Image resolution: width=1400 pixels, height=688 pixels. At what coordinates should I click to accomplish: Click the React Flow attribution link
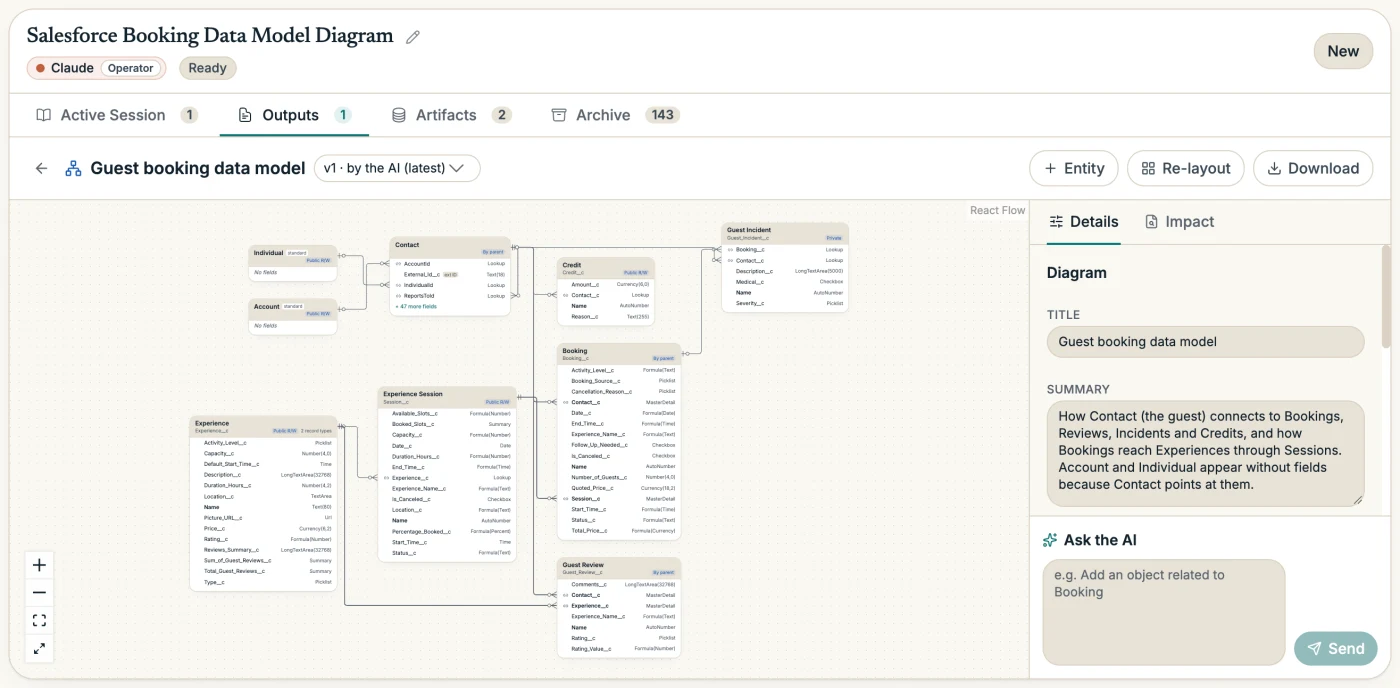[997, 210]
